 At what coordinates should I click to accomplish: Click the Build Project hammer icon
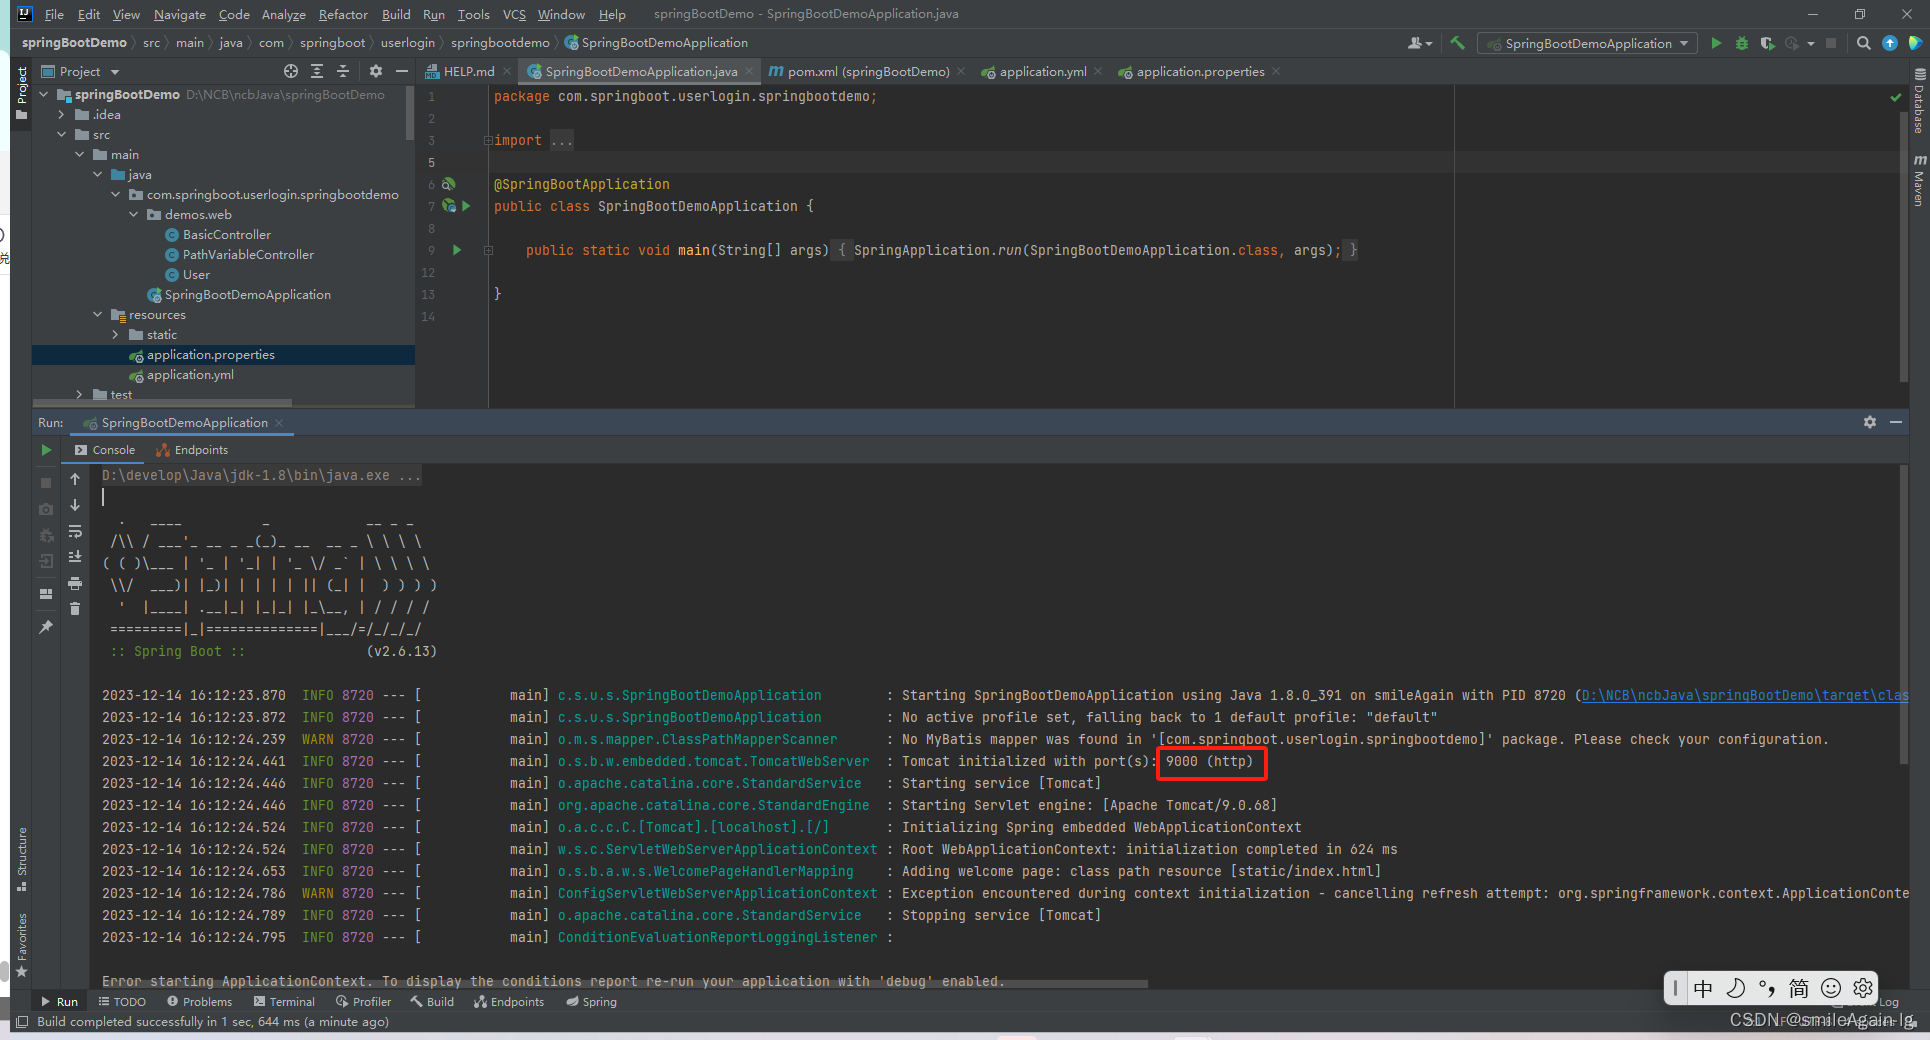pyautogui.click(x=1457, y=43)
